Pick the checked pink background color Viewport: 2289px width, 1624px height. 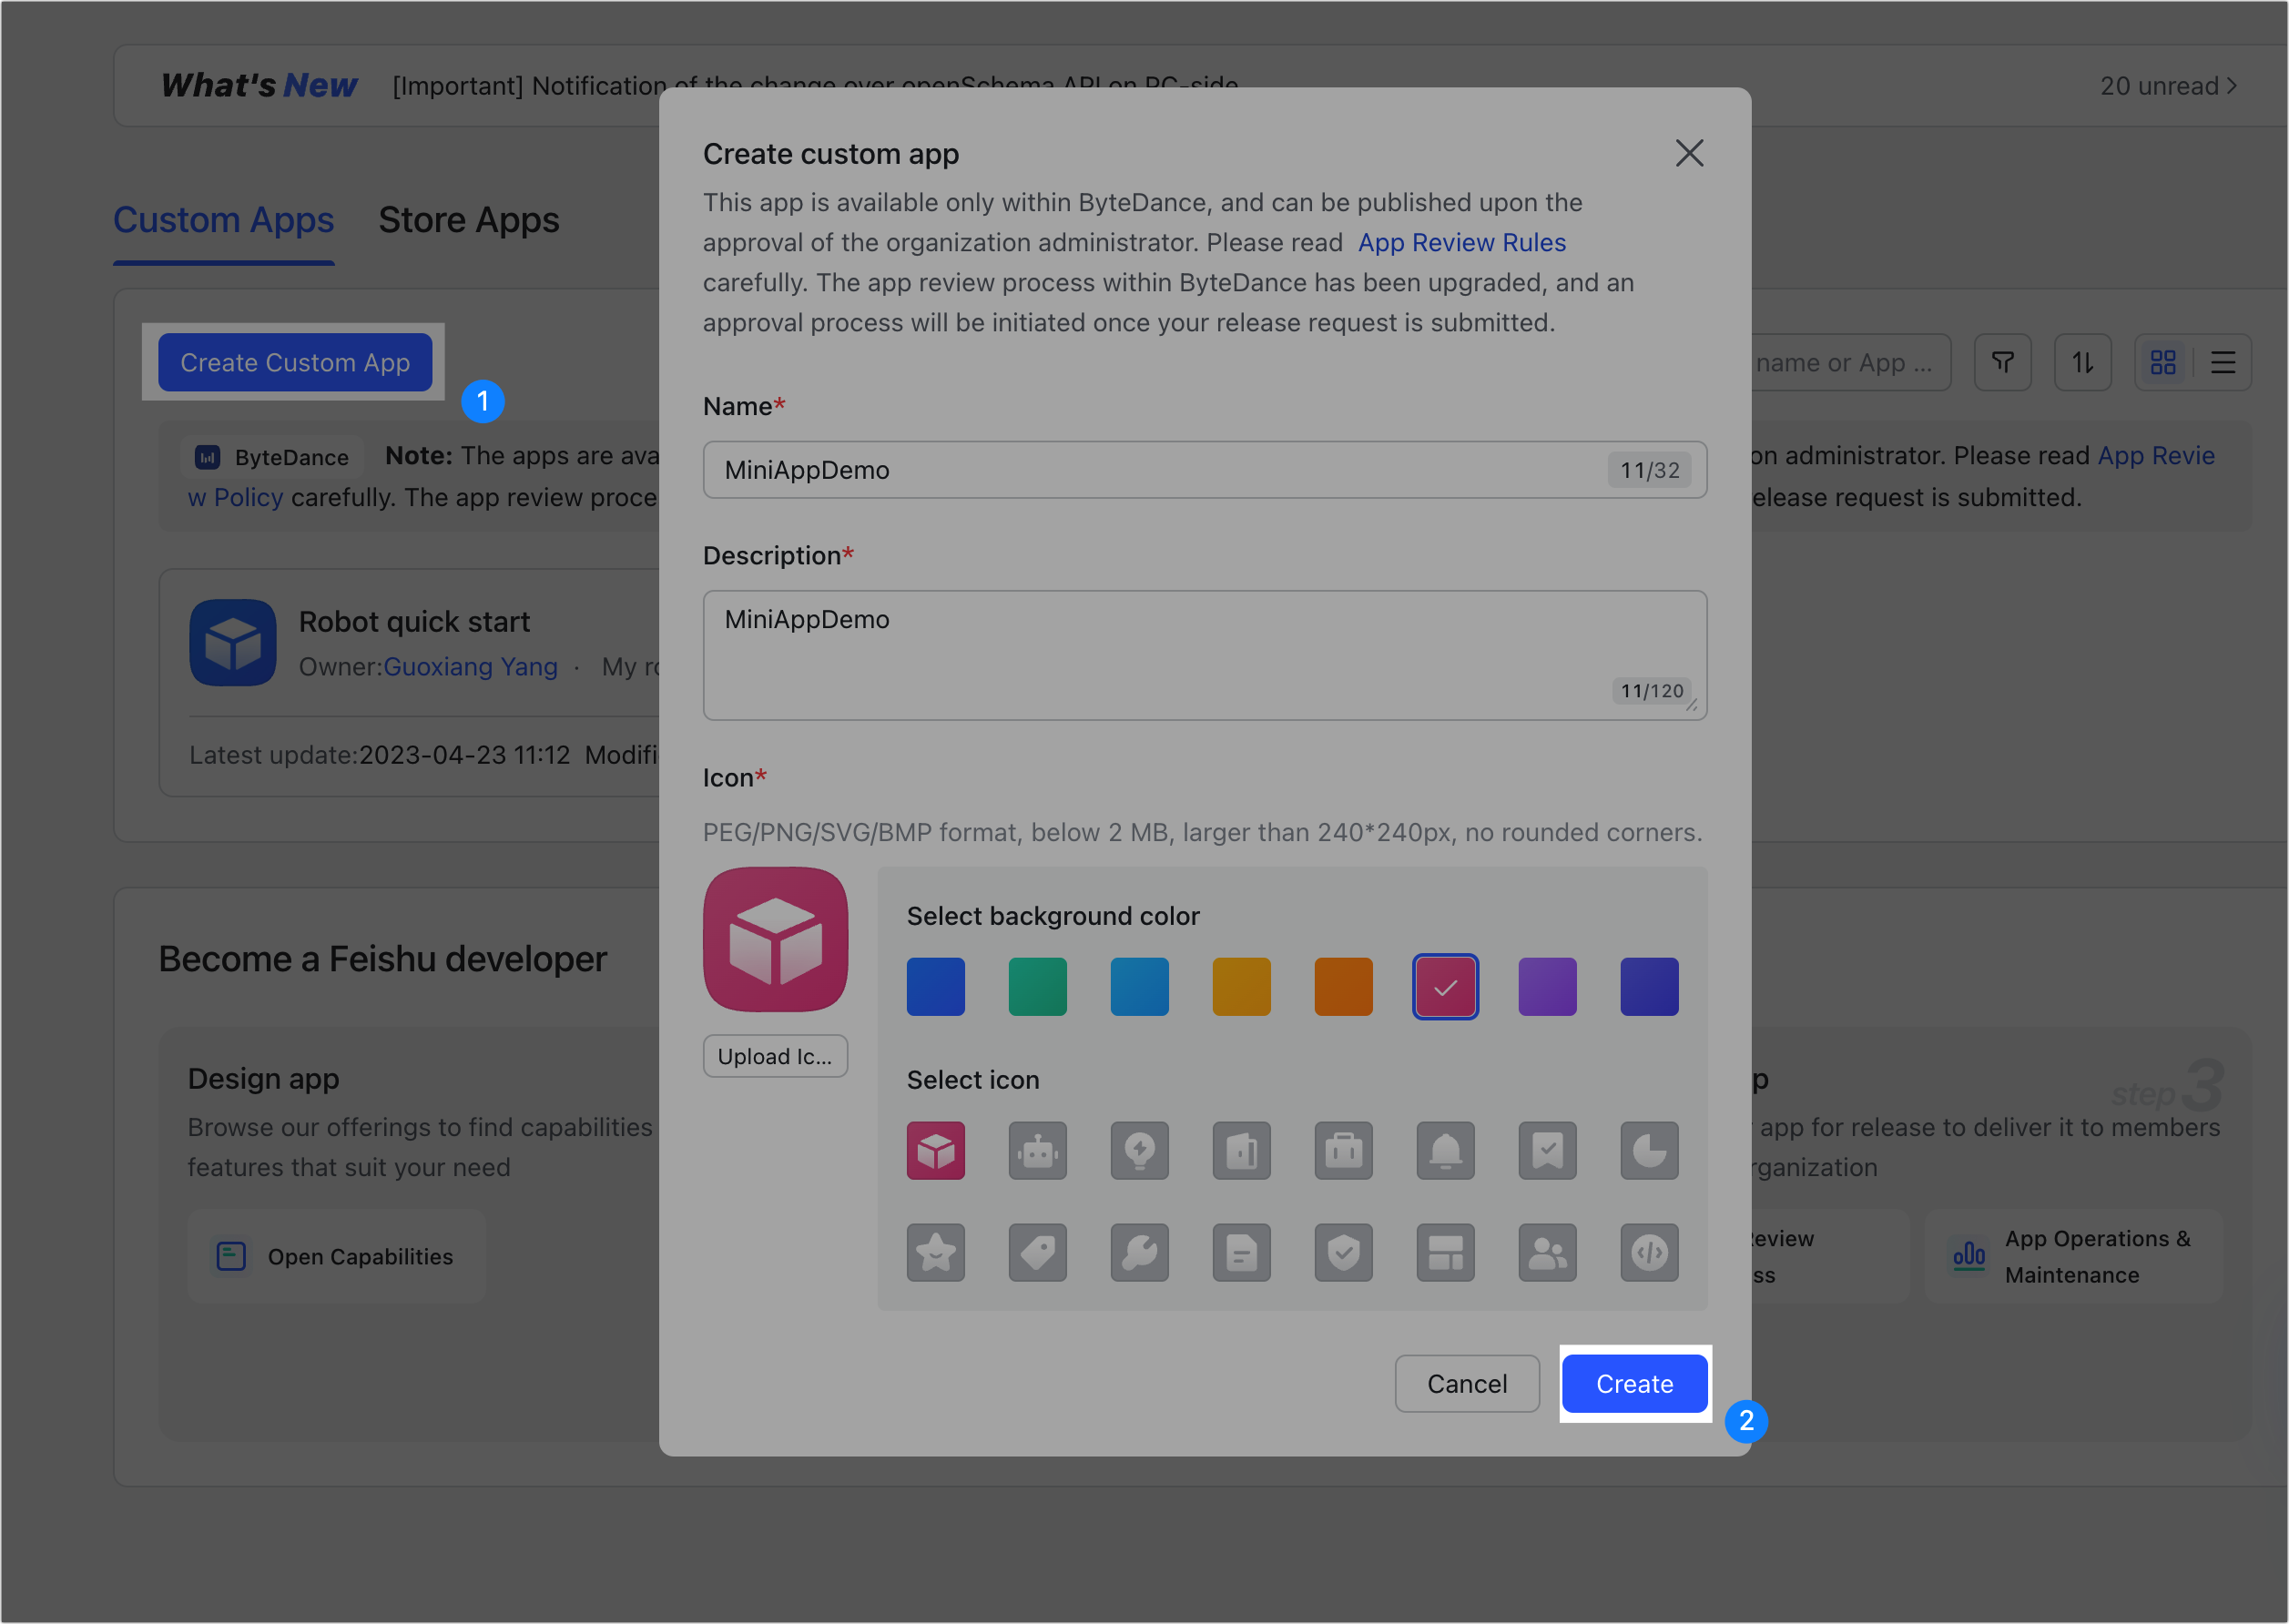[x=1445, y=986]
